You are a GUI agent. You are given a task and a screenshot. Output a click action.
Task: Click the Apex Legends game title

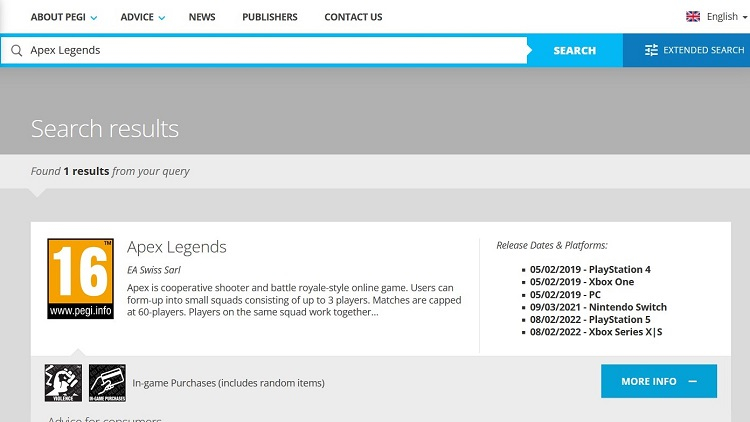[x=177, y=247]
